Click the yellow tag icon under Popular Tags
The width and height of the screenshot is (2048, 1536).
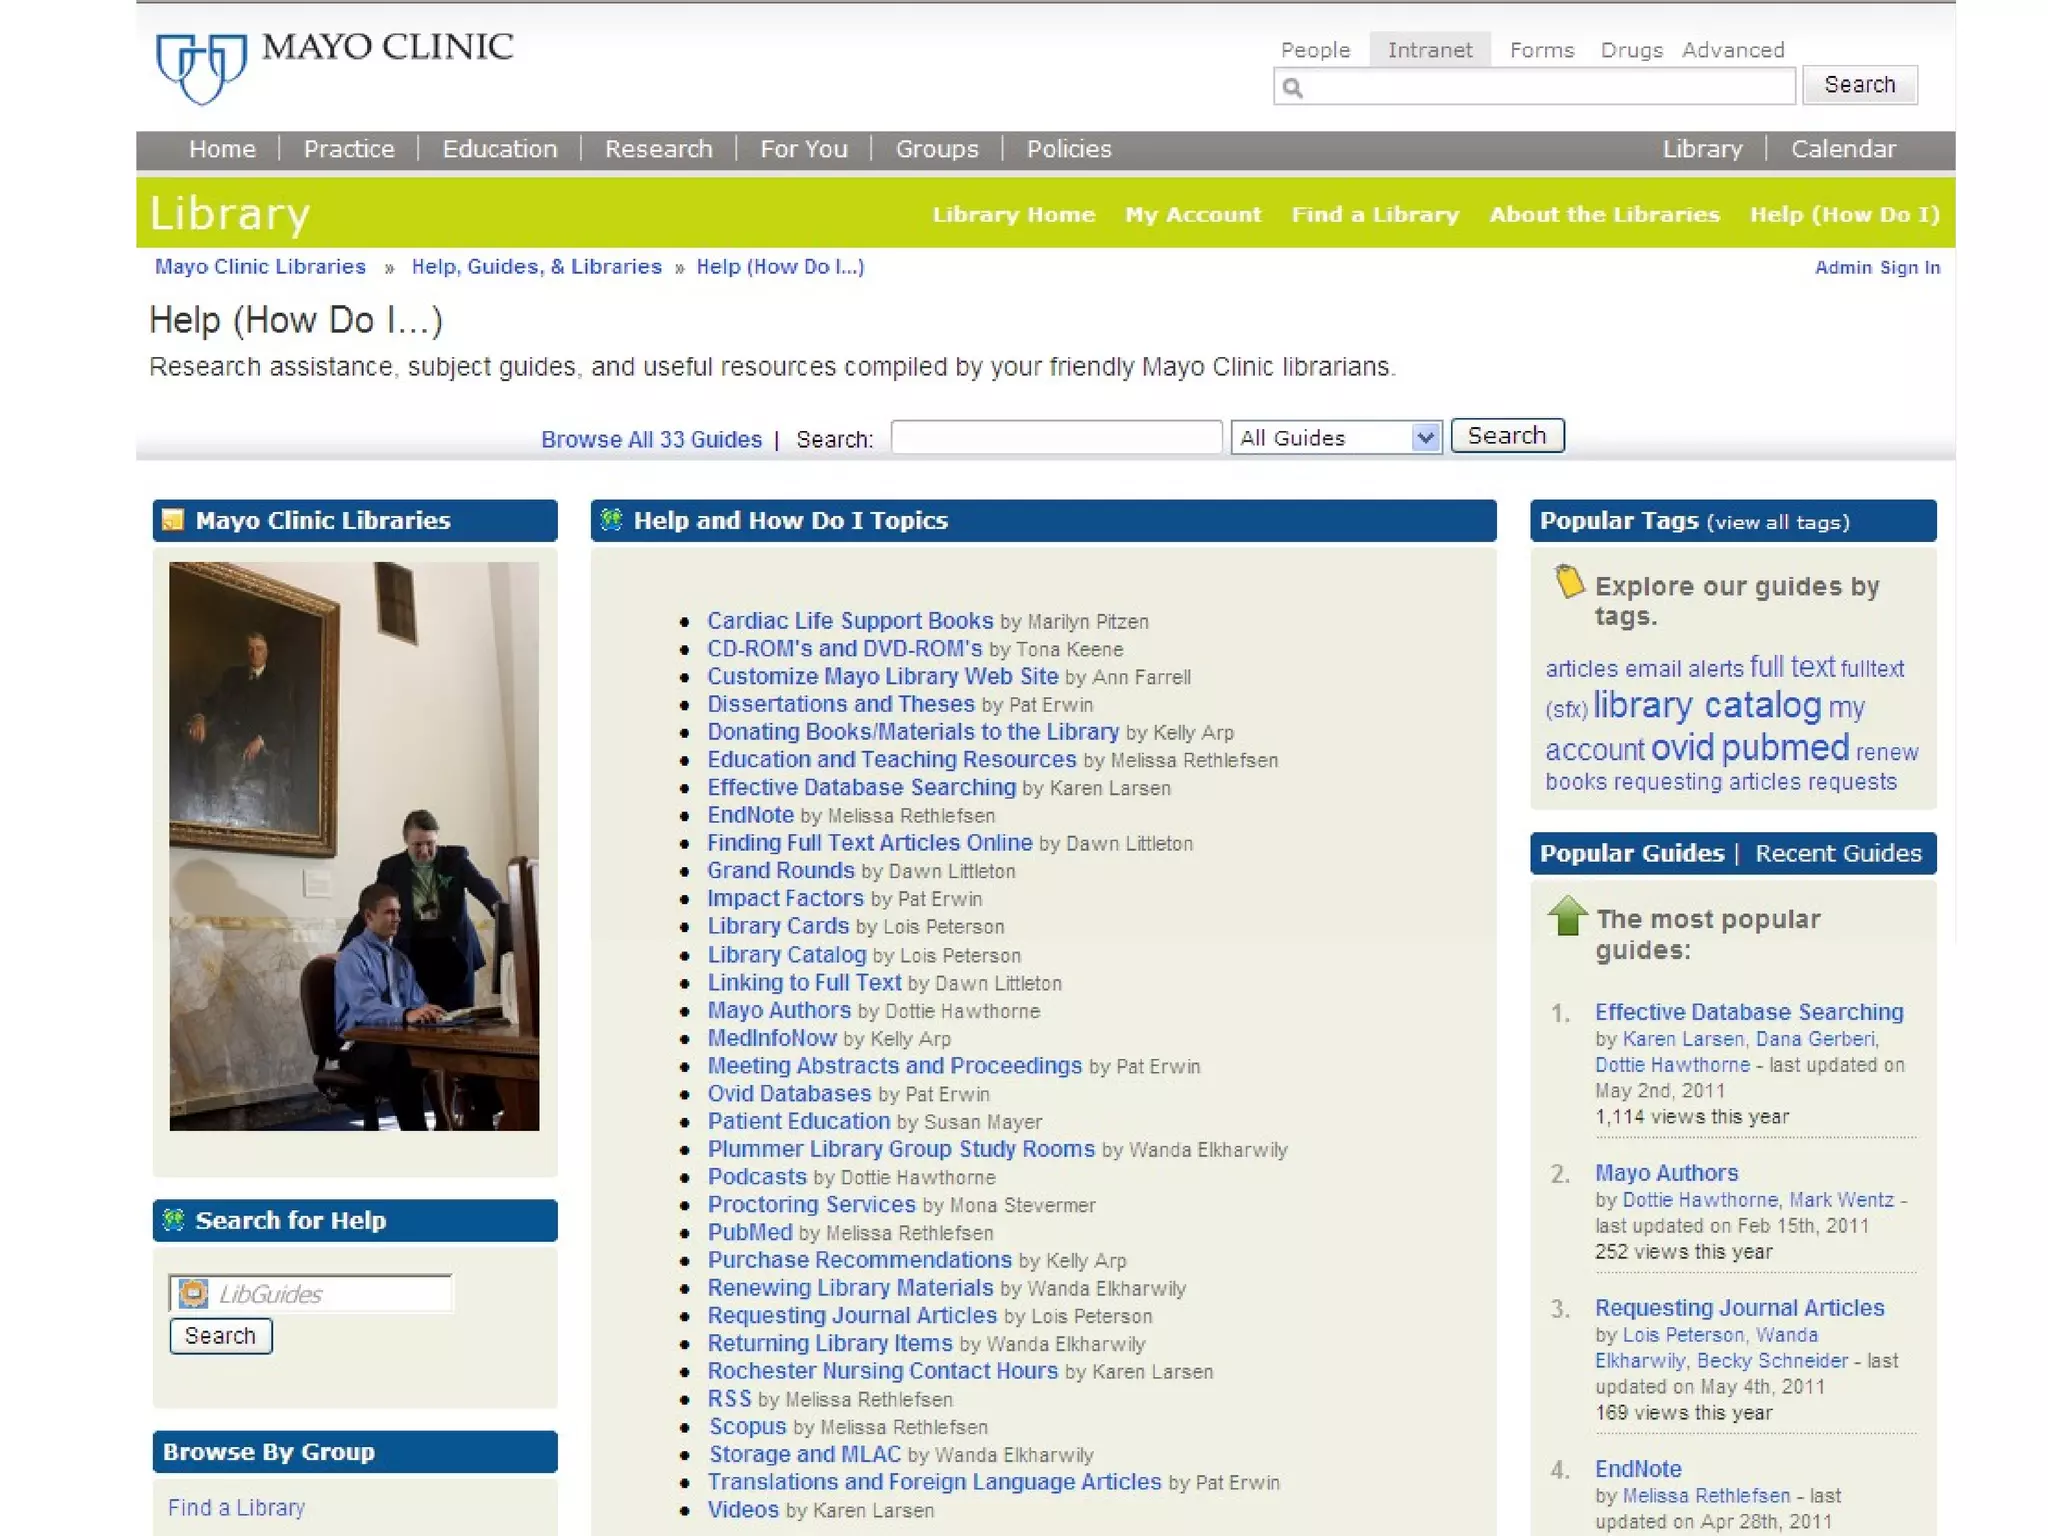click(x=1568, y=582)
